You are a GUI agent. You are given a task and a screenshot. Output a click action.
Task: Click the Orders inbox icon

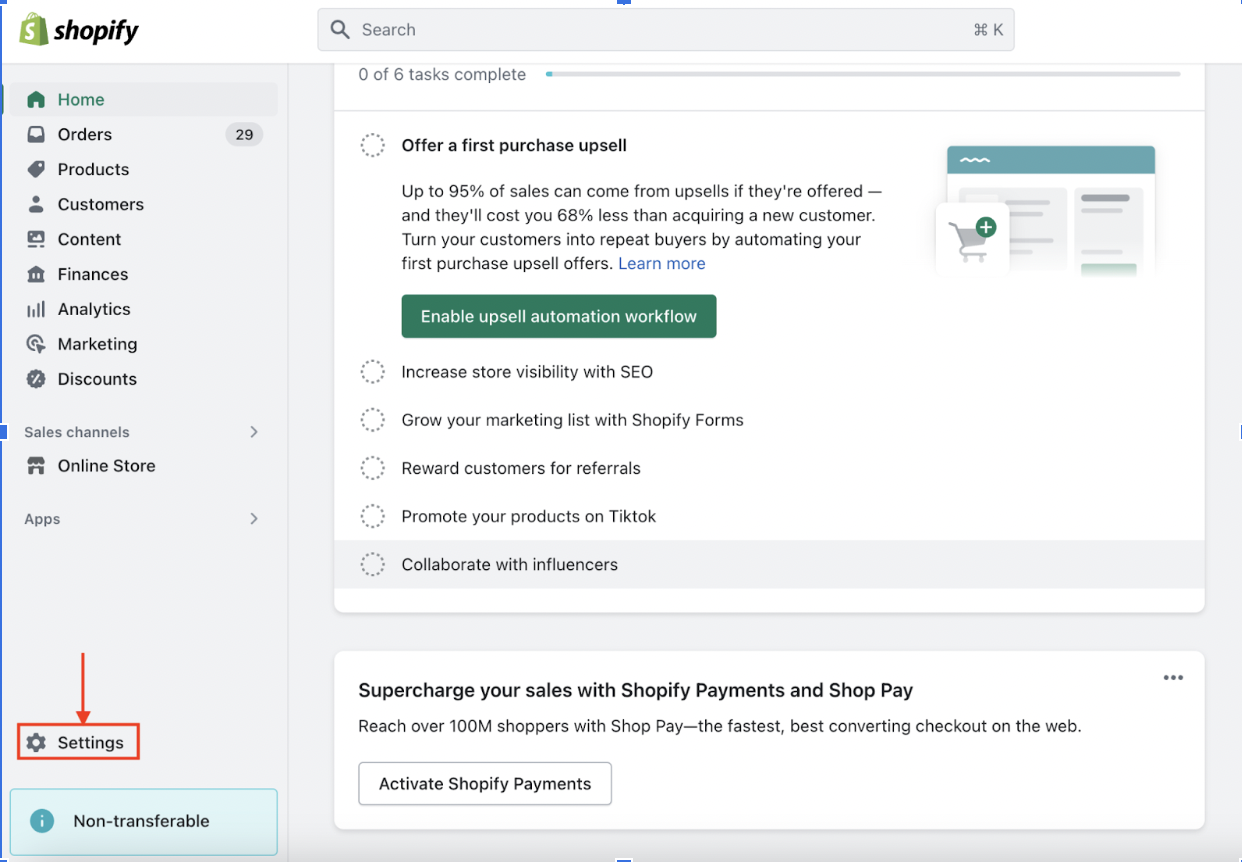click(36, 134)
